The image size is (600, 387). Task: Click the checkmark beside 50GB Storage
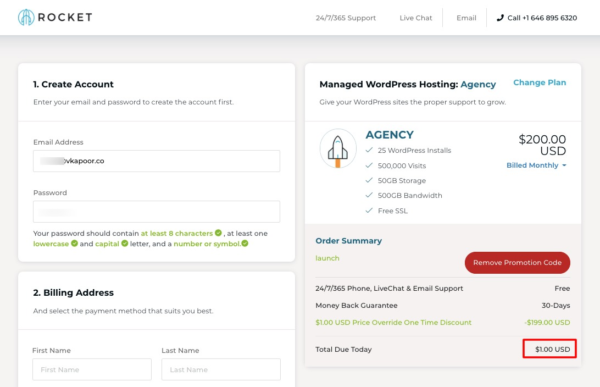(369, 180)
